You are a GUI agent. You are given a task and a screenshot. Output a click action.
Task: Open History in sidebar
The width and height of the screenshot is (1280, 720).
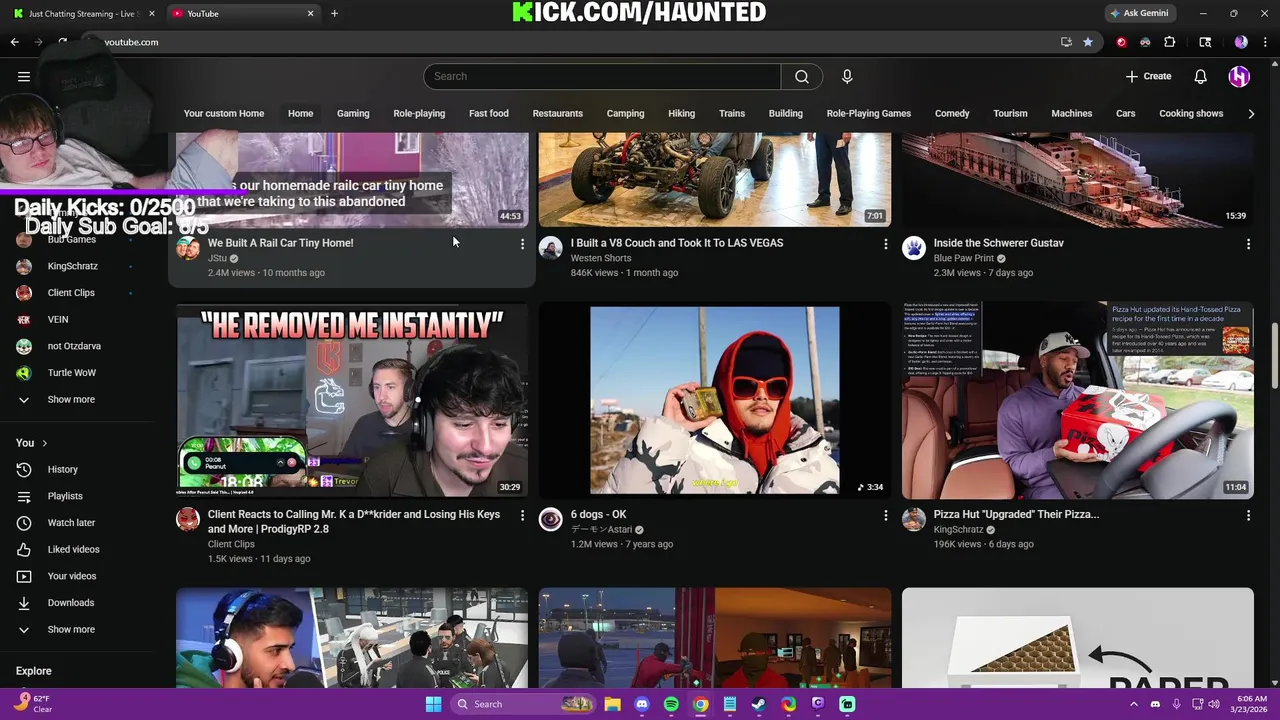62,469
